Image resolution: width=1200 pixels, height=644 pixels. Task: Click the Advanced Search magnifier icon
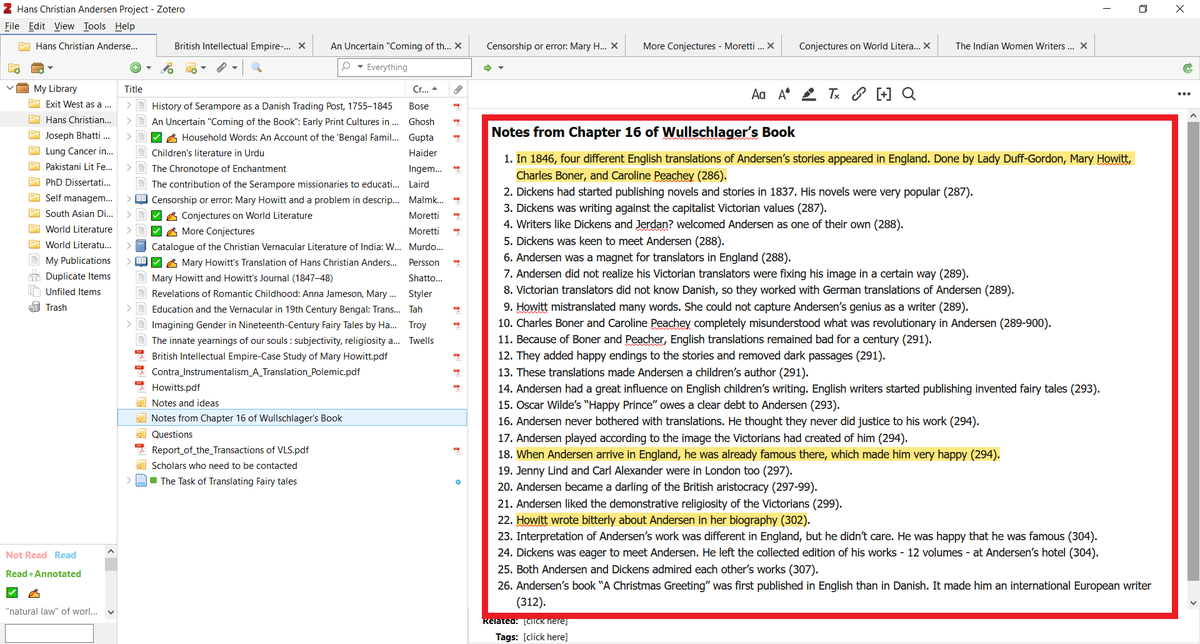tap(256, 67)
